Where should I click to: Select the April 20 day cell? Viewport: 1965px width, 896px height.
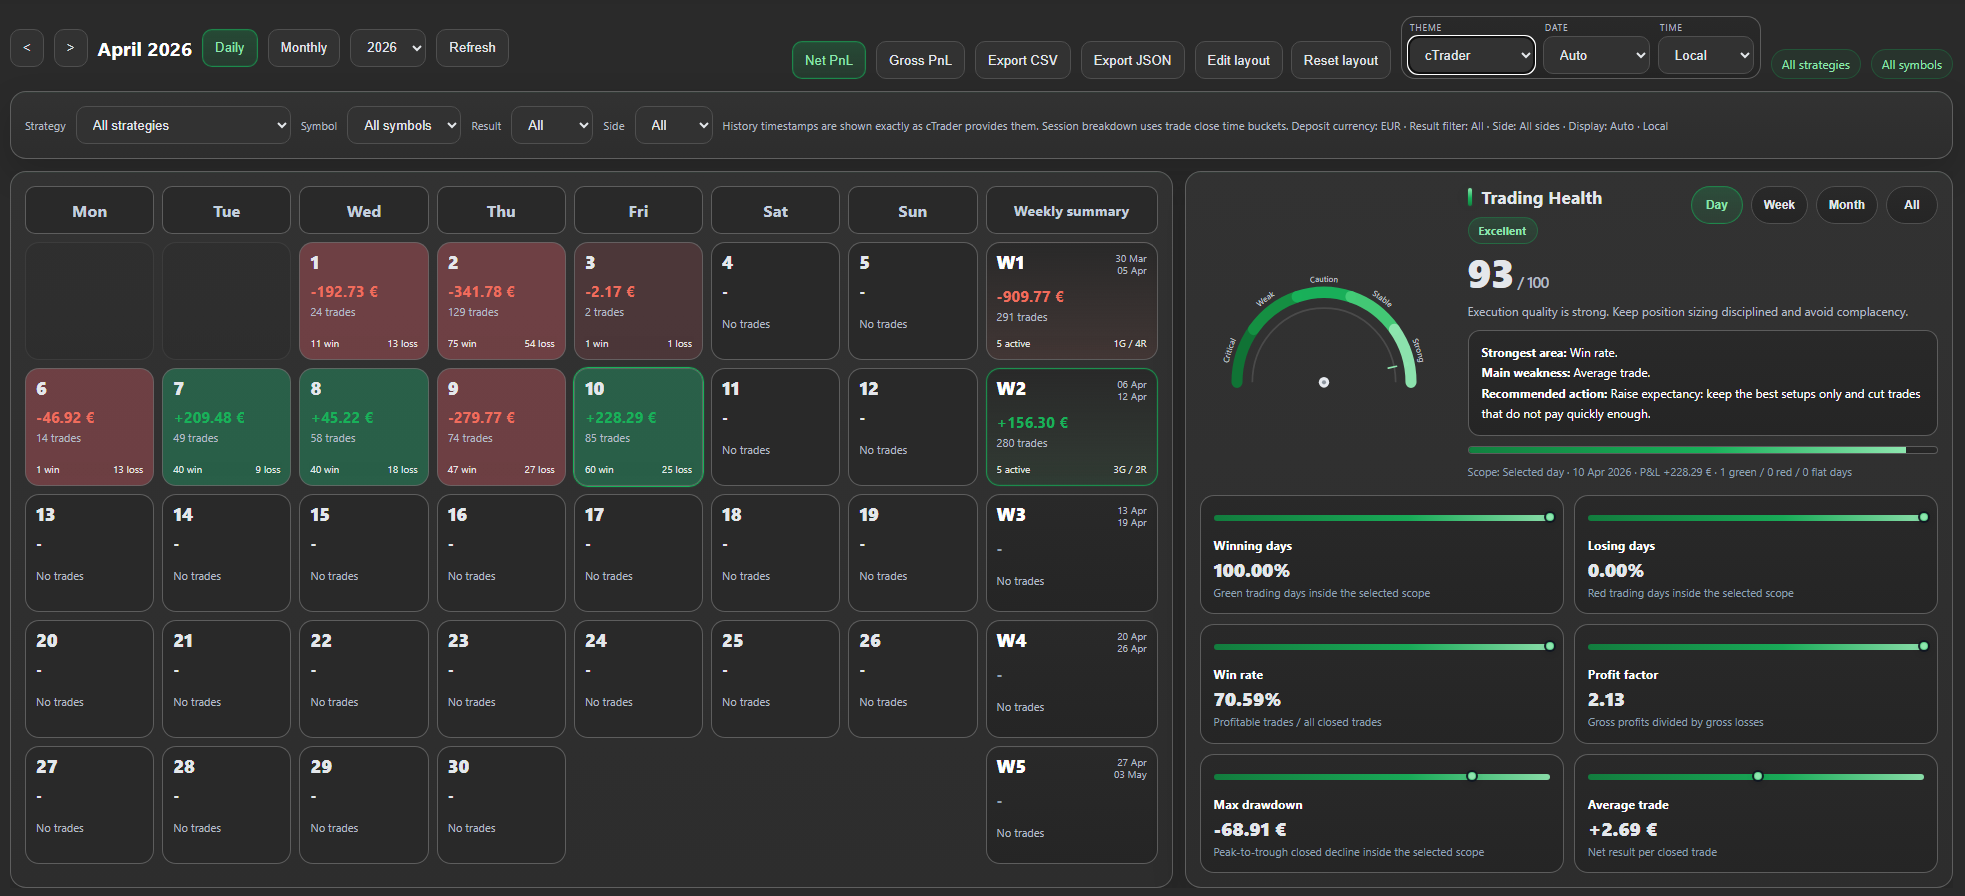89,679
